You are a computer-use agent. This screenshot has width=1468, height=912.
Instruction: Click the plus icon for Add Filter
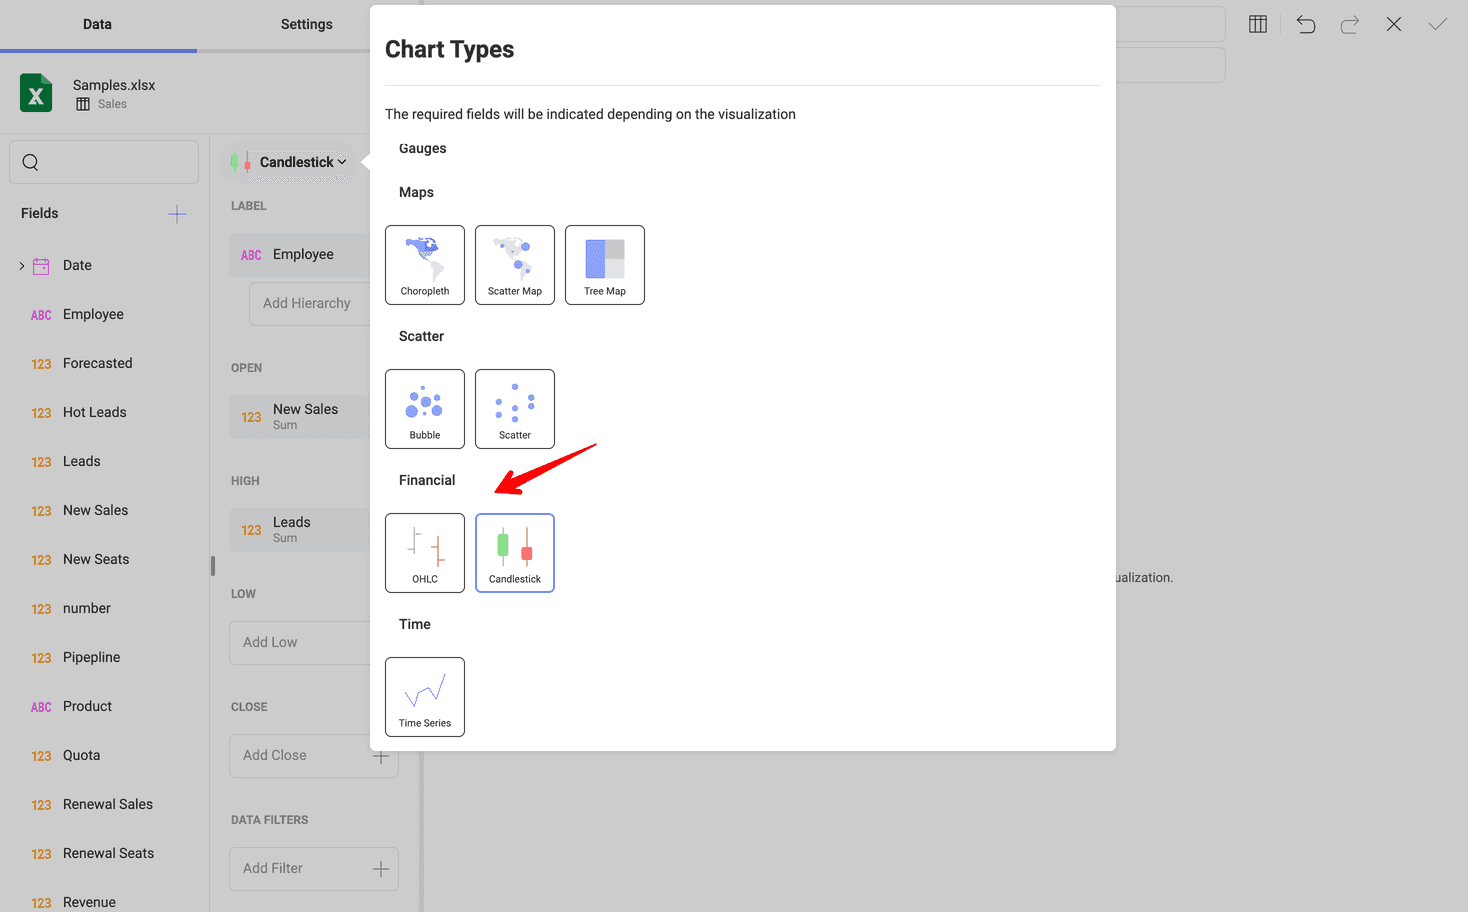pos(381,869)
